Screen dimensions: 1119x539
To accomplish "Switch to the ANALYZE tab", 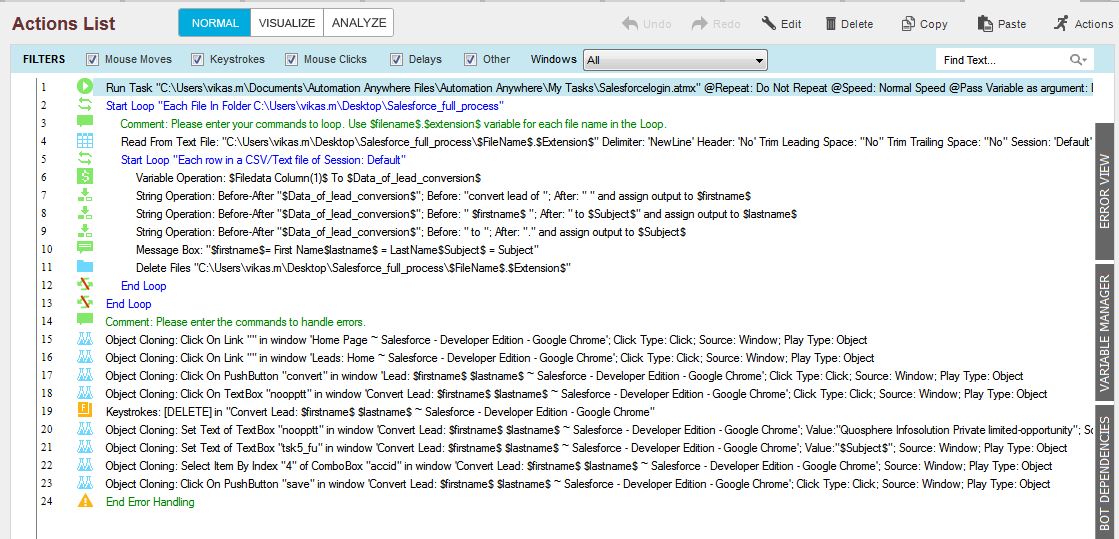I will coord(359,23).
